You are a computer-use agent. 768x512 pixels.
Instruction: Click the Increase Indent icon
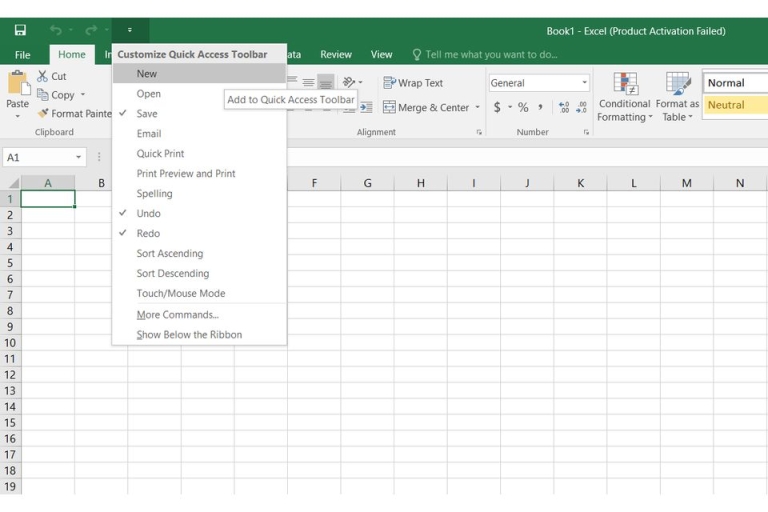[x=366, y=107]
